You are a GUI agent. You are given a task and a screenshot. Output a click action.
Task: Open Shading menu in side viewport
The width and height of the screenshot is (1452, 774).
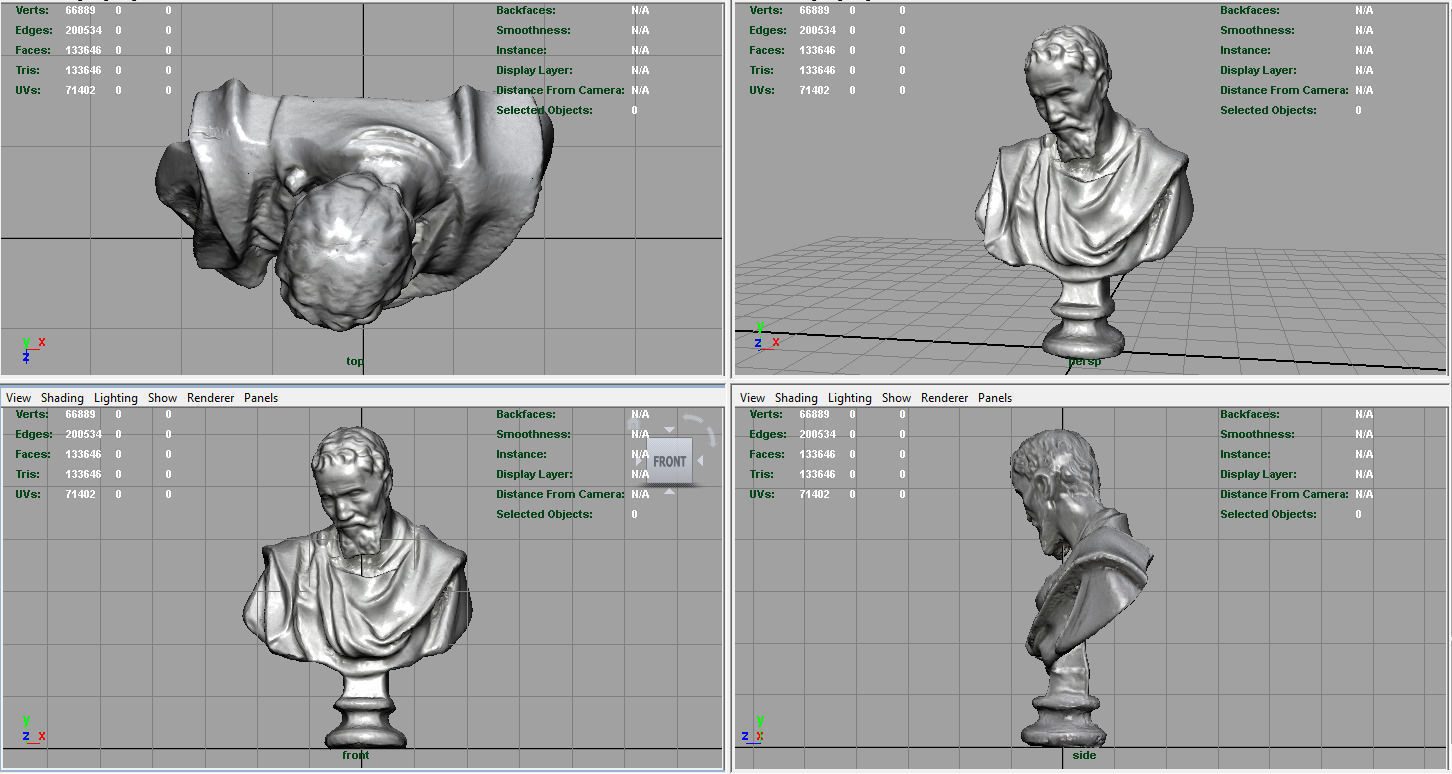[x=796, y=398]
